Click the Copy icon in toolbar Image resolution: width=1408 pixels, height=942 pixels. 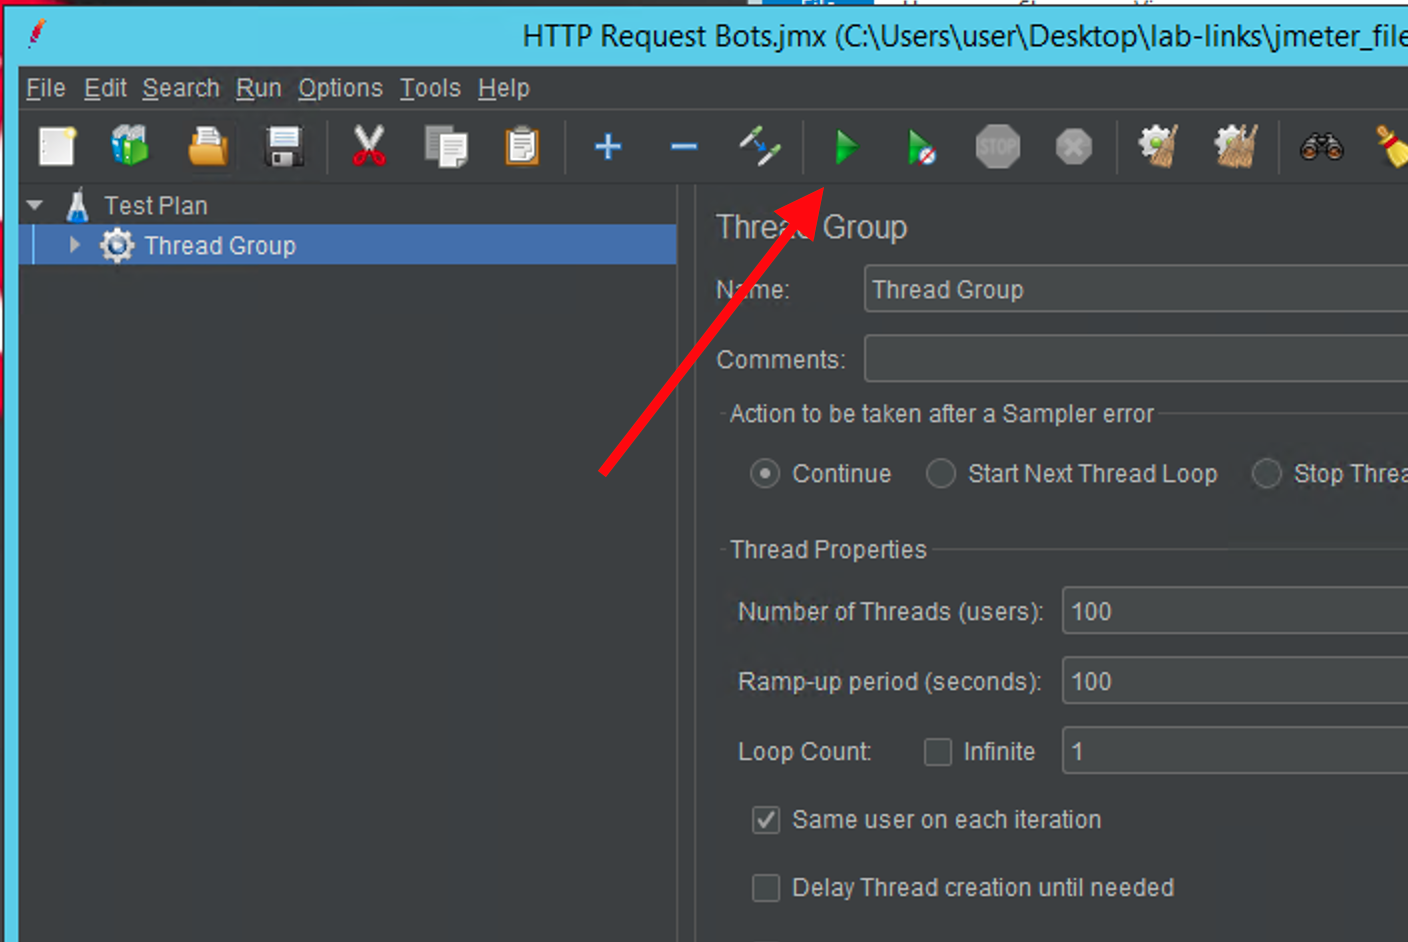coord(445,147)
